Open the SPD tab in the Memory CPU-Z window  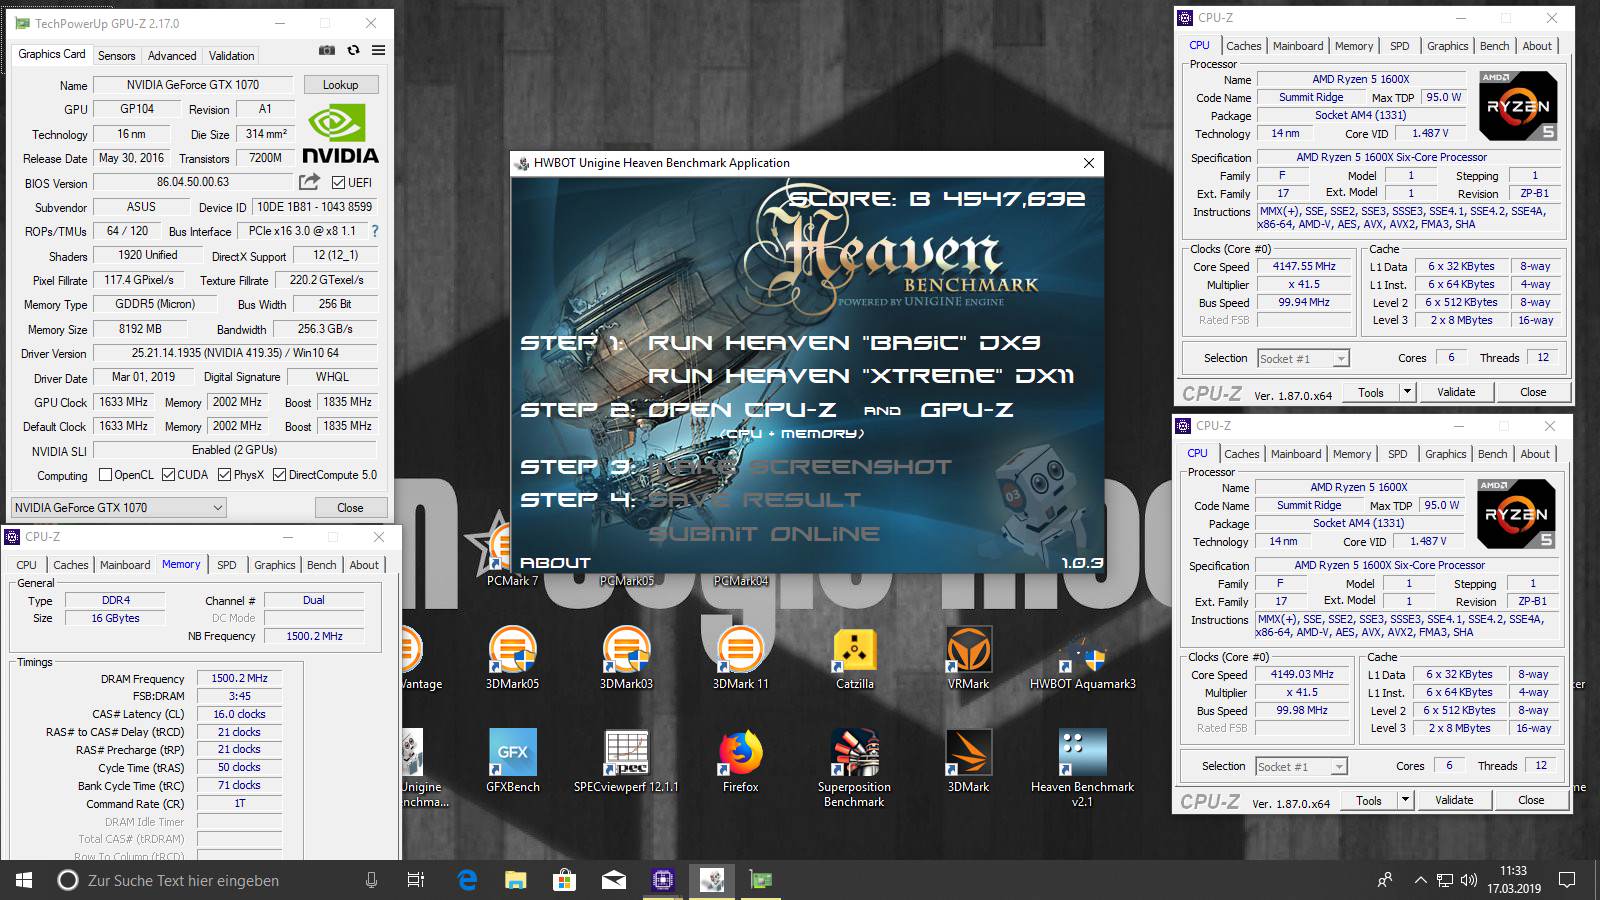coord(227,565)
